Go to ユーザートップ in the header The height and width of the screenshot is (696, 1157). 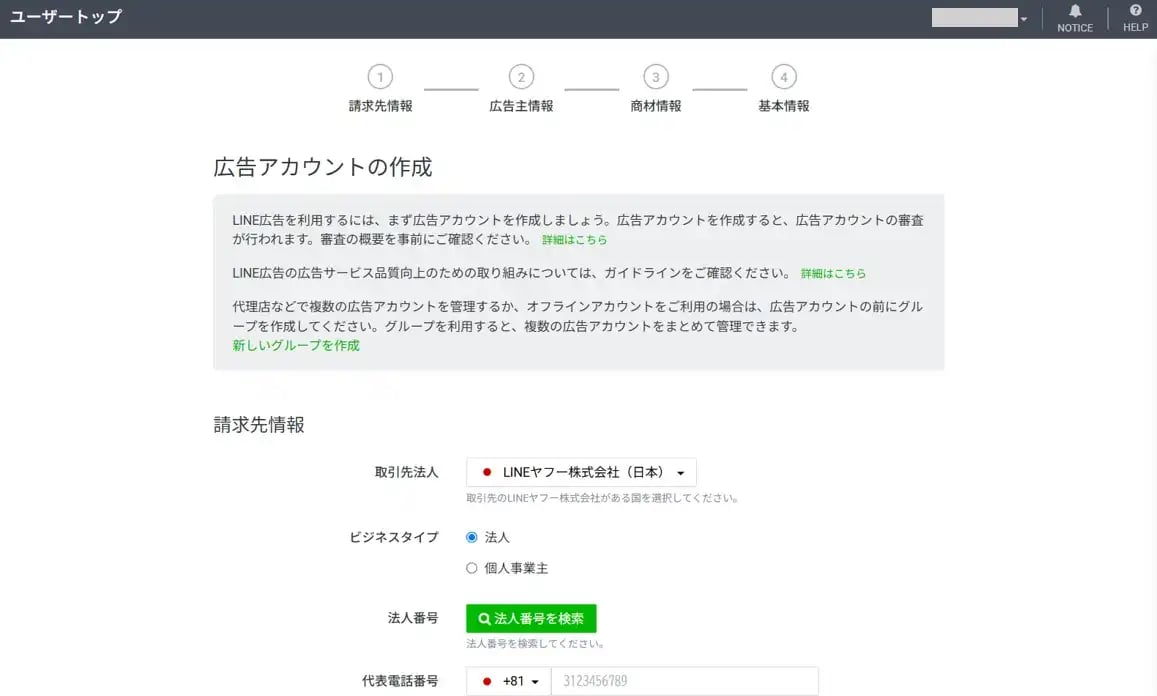coord(64,17)
